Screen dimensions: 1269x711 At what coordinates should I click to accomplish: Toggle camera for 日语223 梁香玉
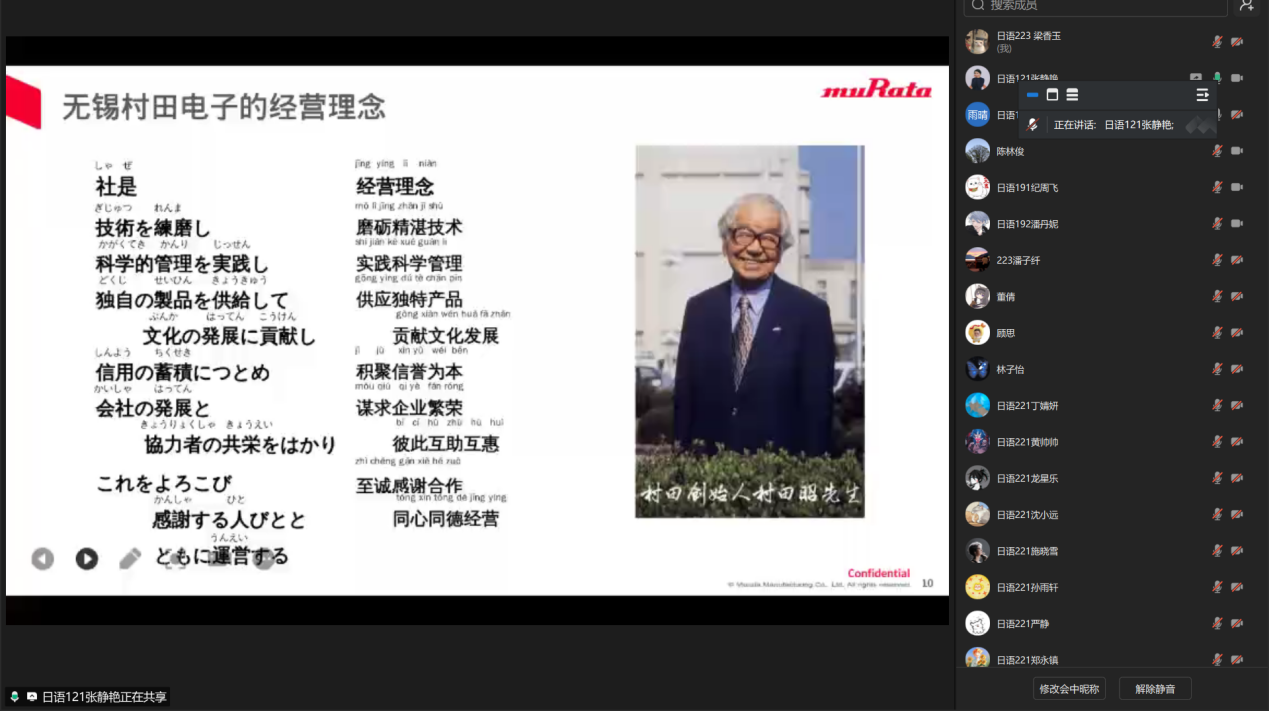click(x=1237, y=42)
